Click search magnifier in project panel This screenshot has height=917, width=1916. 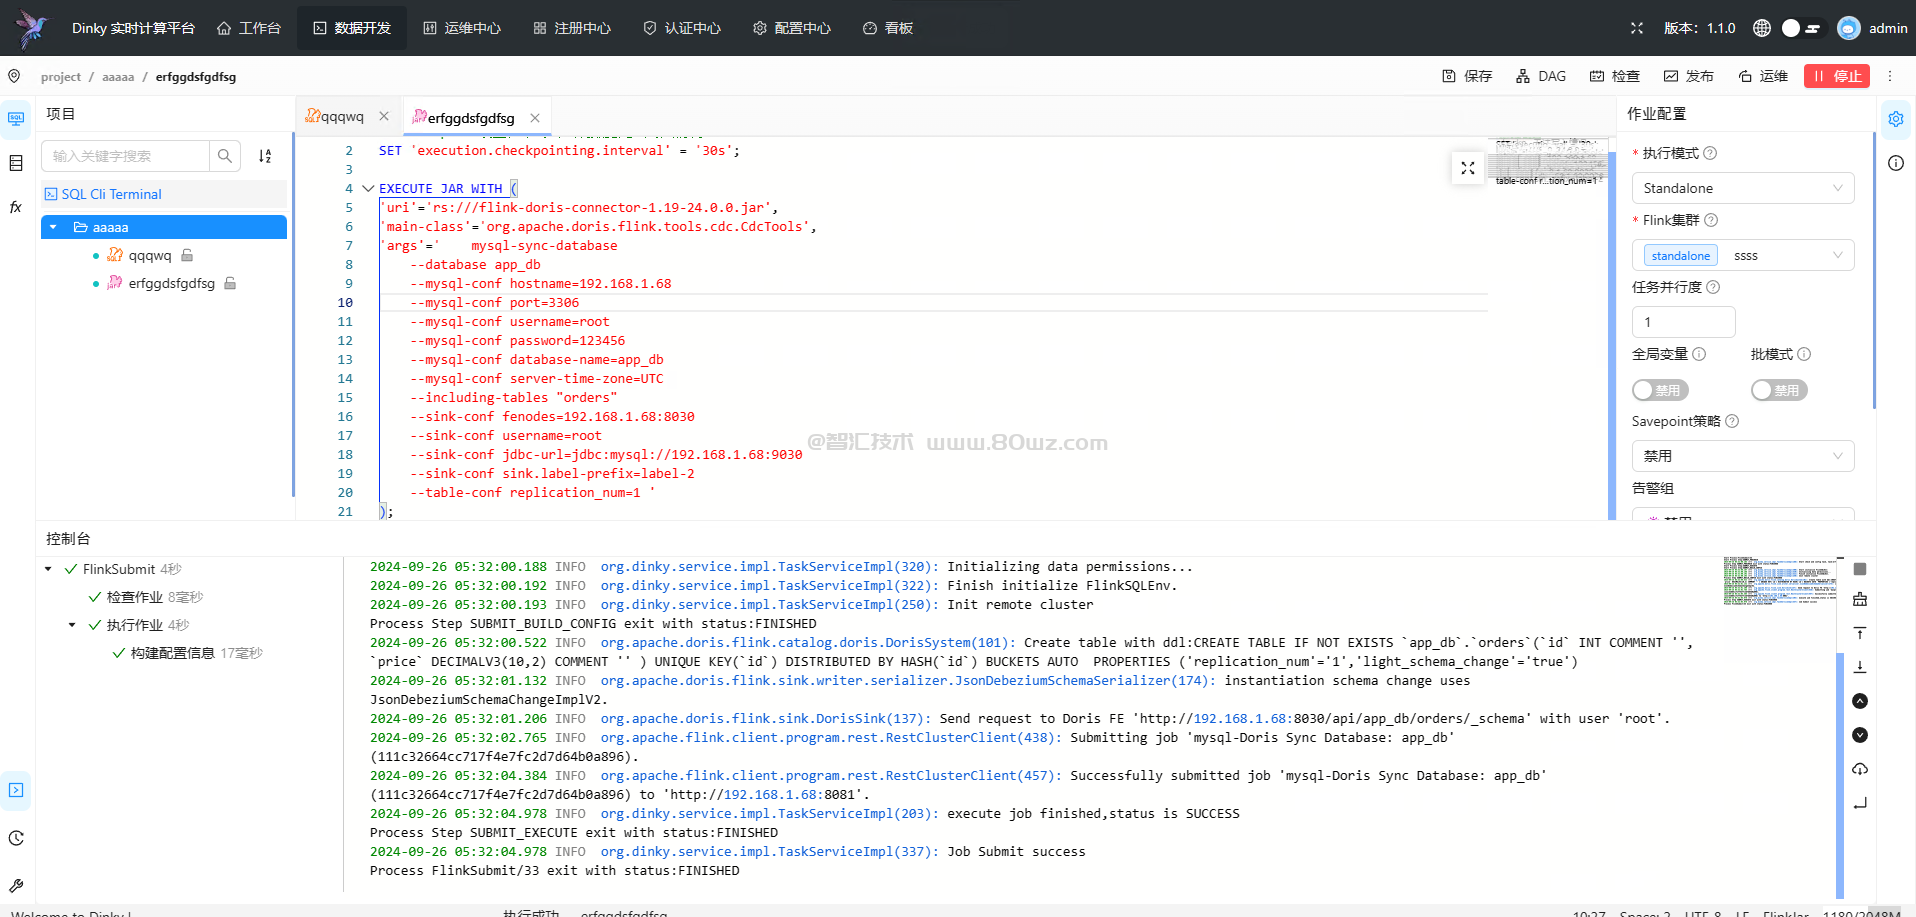(225, 156)
